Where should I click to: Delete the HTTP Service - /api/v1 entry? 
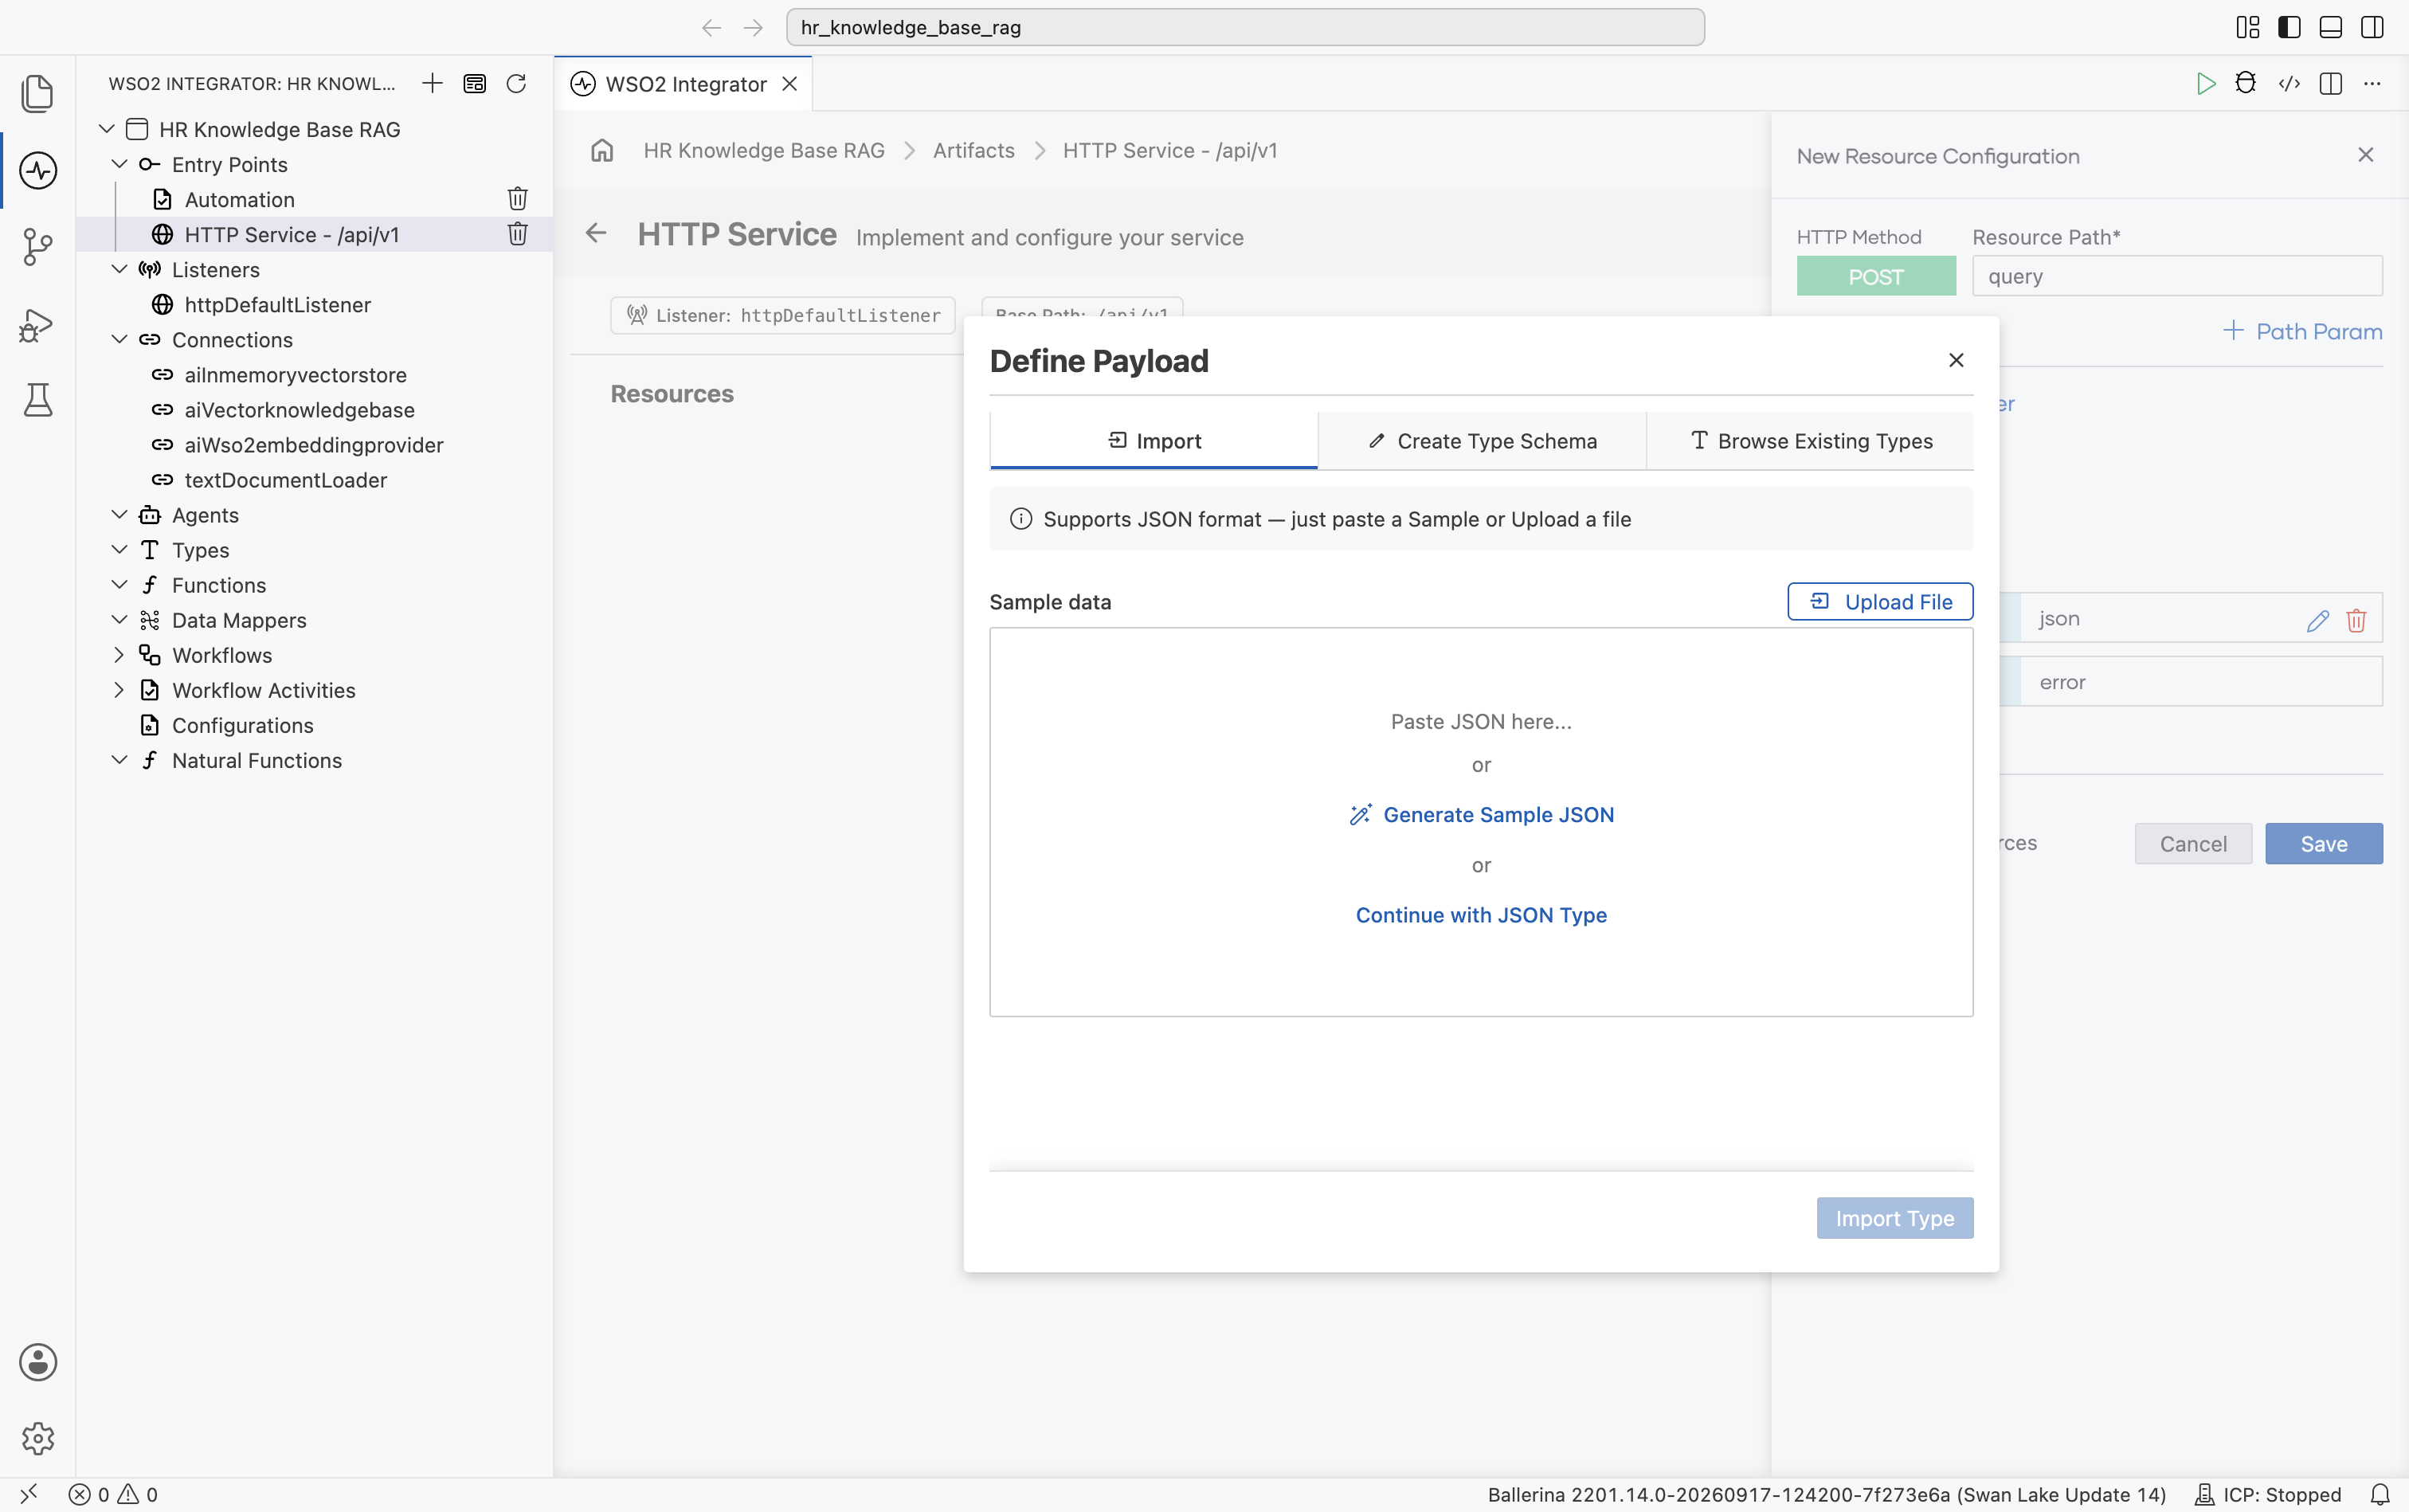[517, 234]
